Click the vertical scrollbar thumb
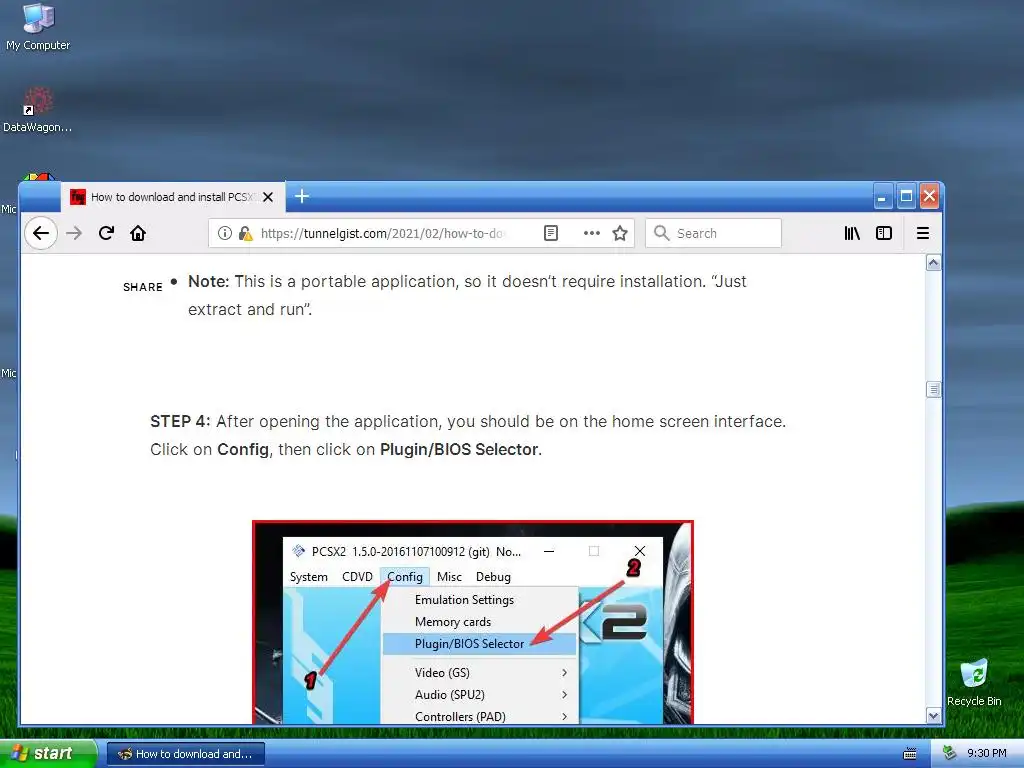 coord(933,389)
